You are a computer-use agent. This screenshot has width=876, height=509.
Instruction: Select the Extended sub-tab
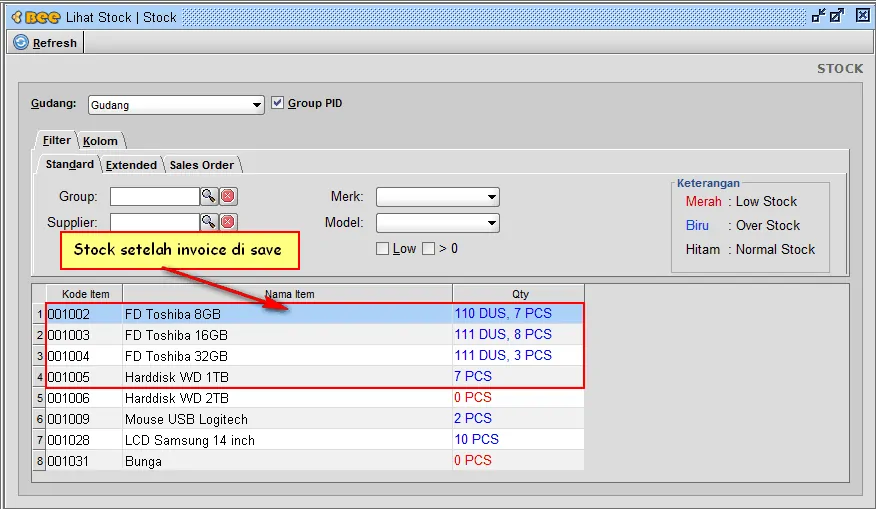(x=131, y=165)
